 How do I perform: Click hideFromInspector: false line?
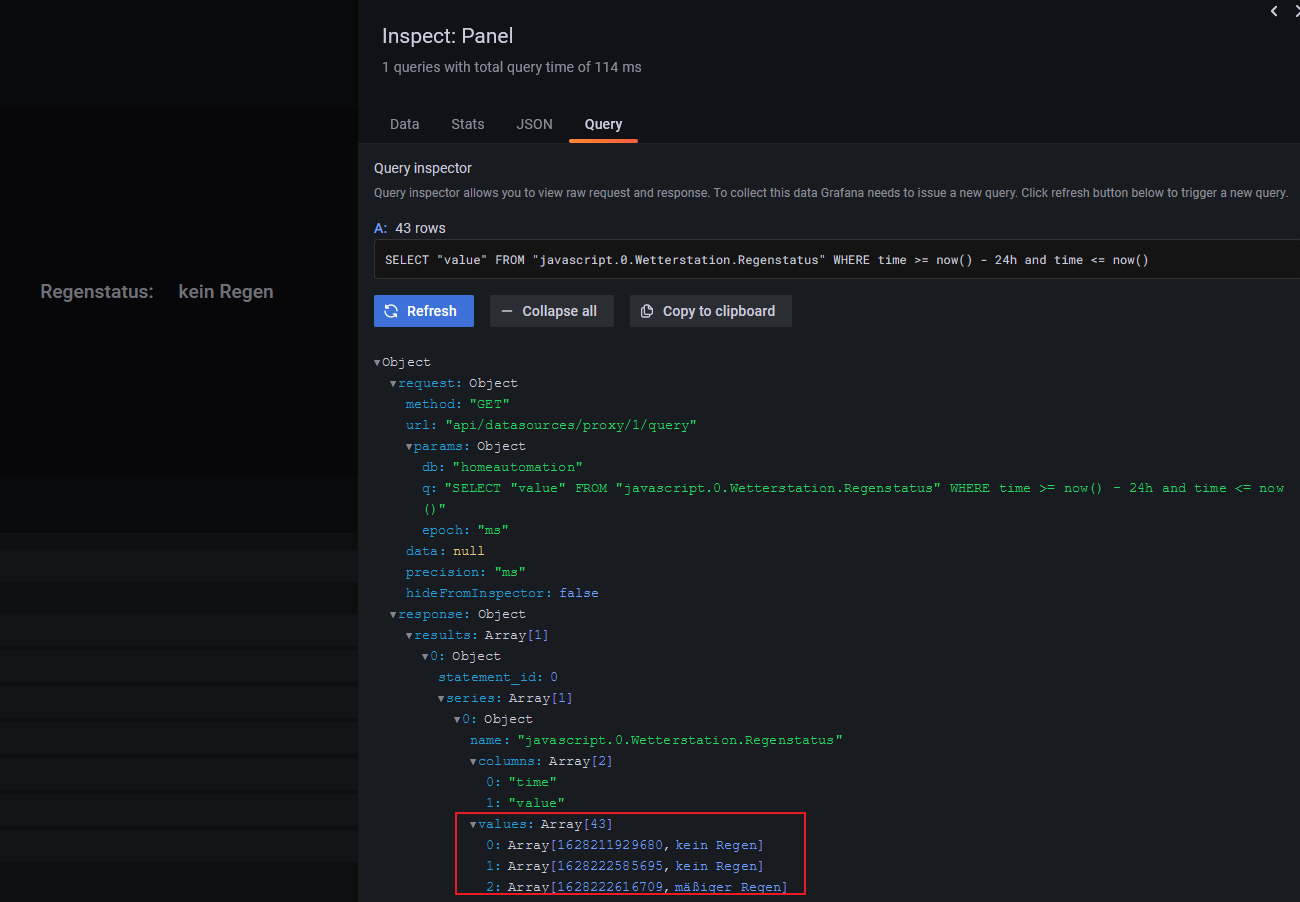[502, 593]
